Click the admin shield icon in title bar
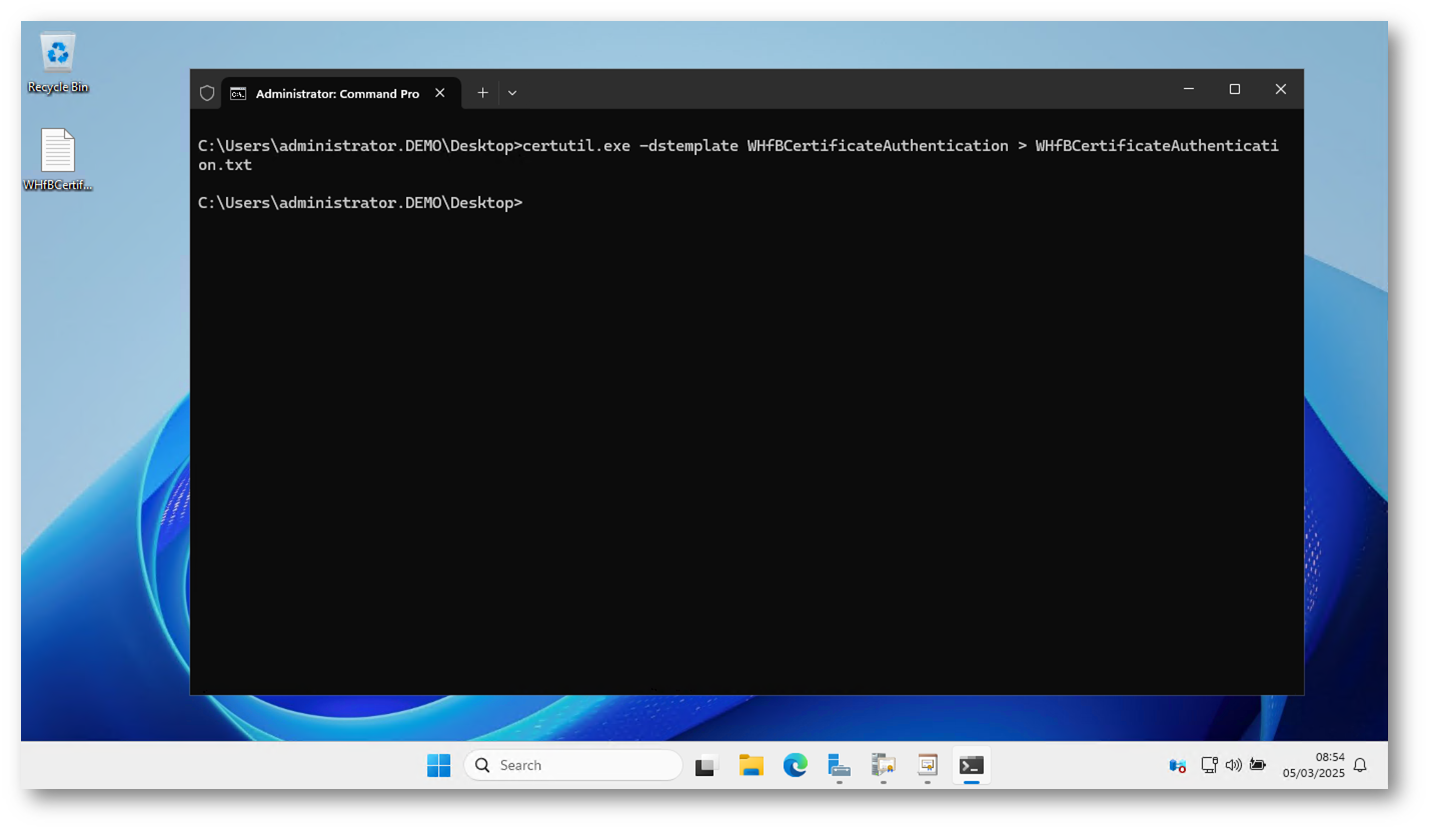 tap(207, 93)
